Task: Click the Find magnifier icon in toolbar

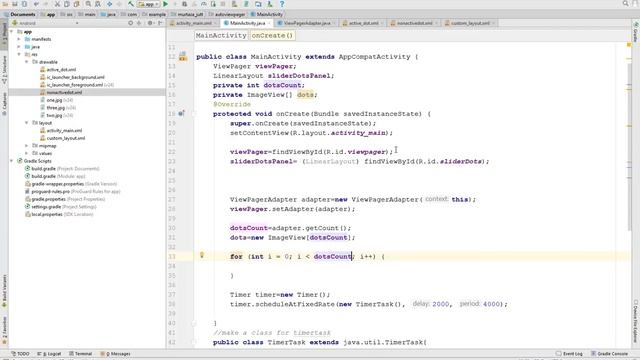Action: (x=88, y=4)
